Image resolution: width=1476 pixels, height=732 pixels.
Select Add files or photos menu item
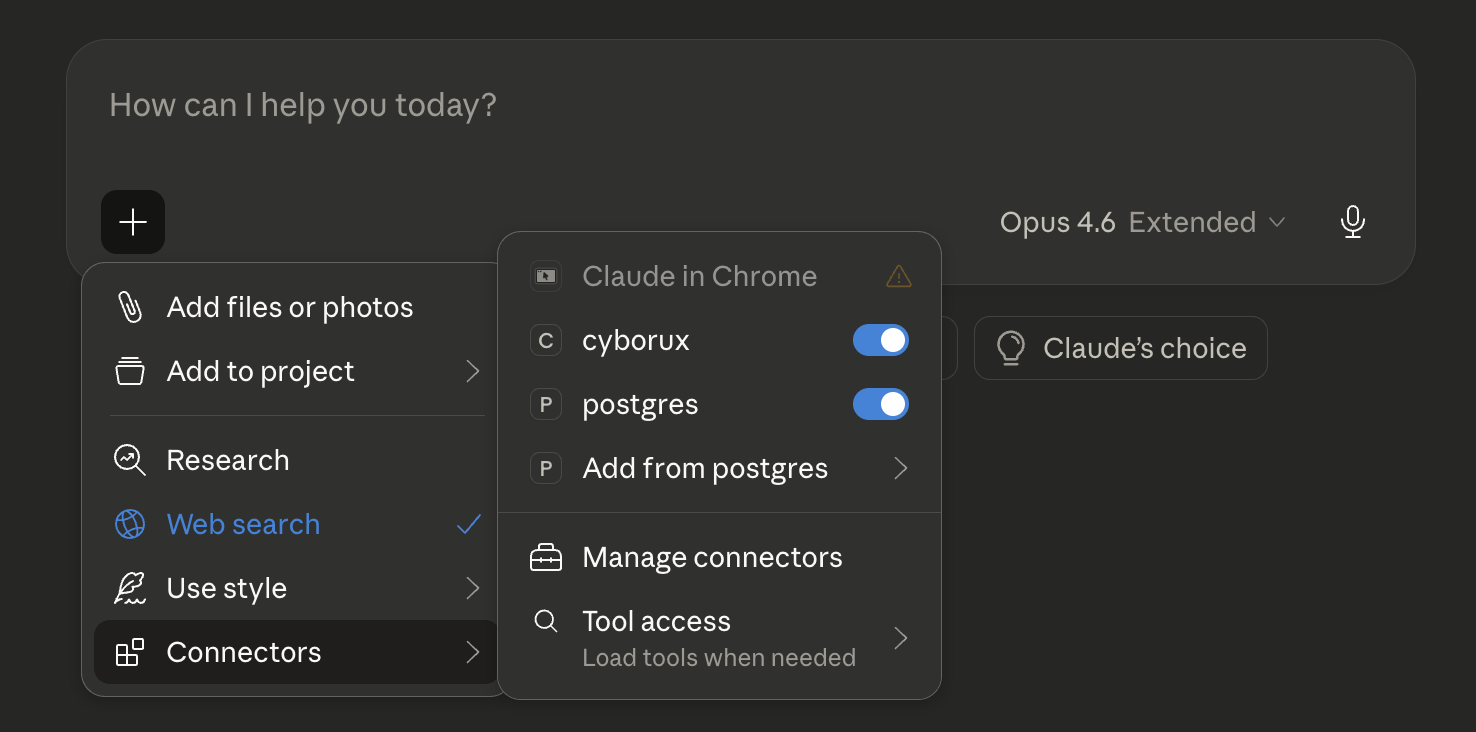pyautogui.click(x=289, y=307)
